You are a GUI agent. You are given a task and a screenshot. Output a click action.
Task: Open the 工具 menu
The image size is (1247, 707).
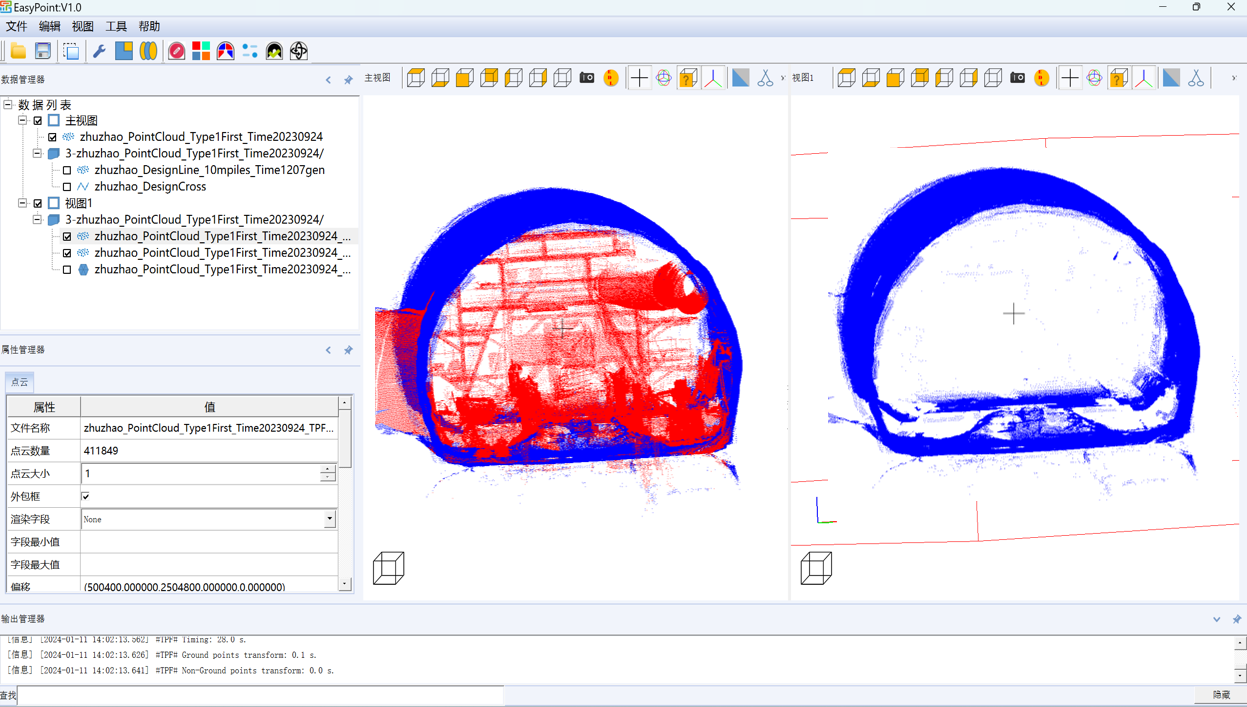(x=116, y=27)
